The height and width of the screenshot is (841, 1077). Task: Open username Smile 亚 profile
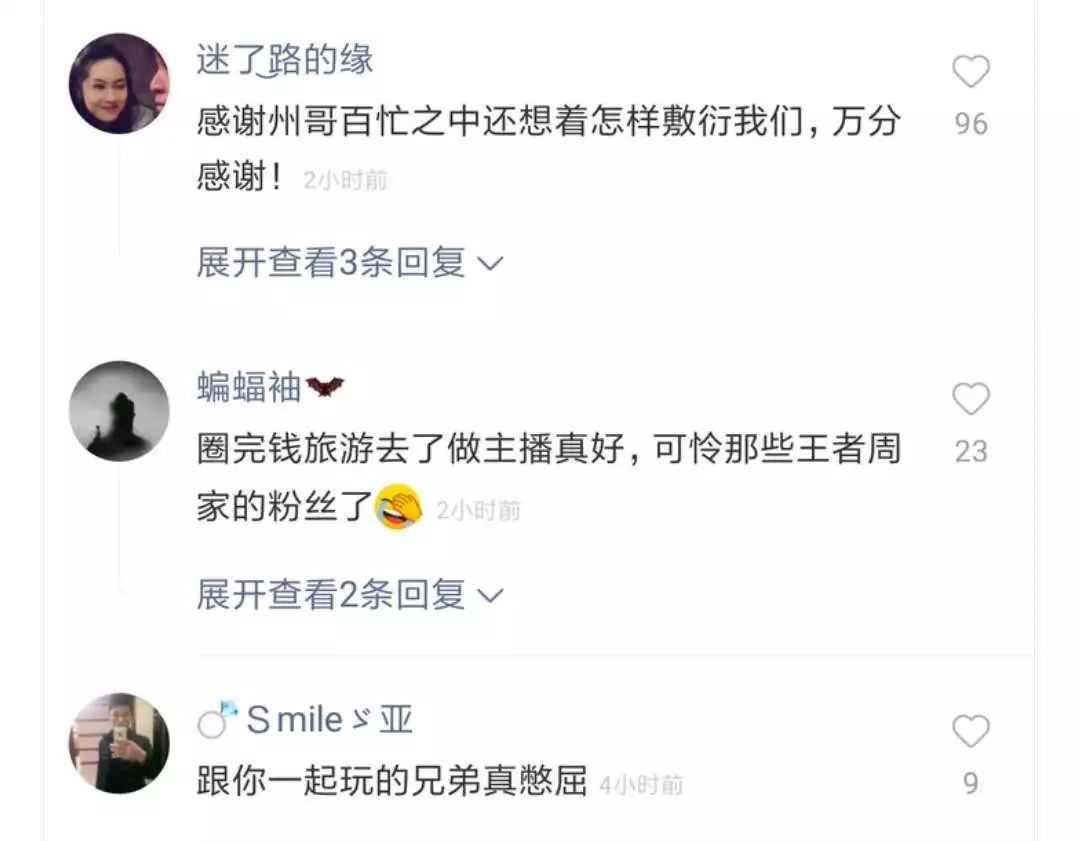[x=329, y=720]
